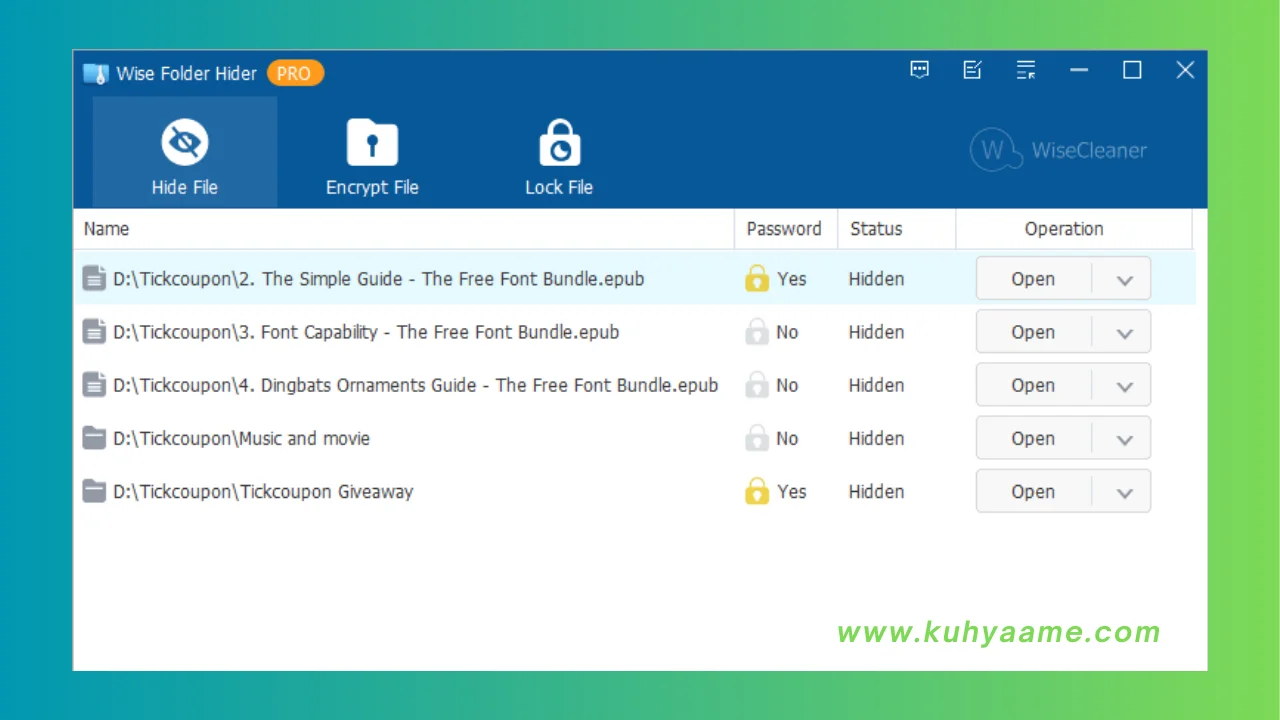Click folder icon of Music and movie
Screen dimensions: 1280x720
tap(94, 438)
